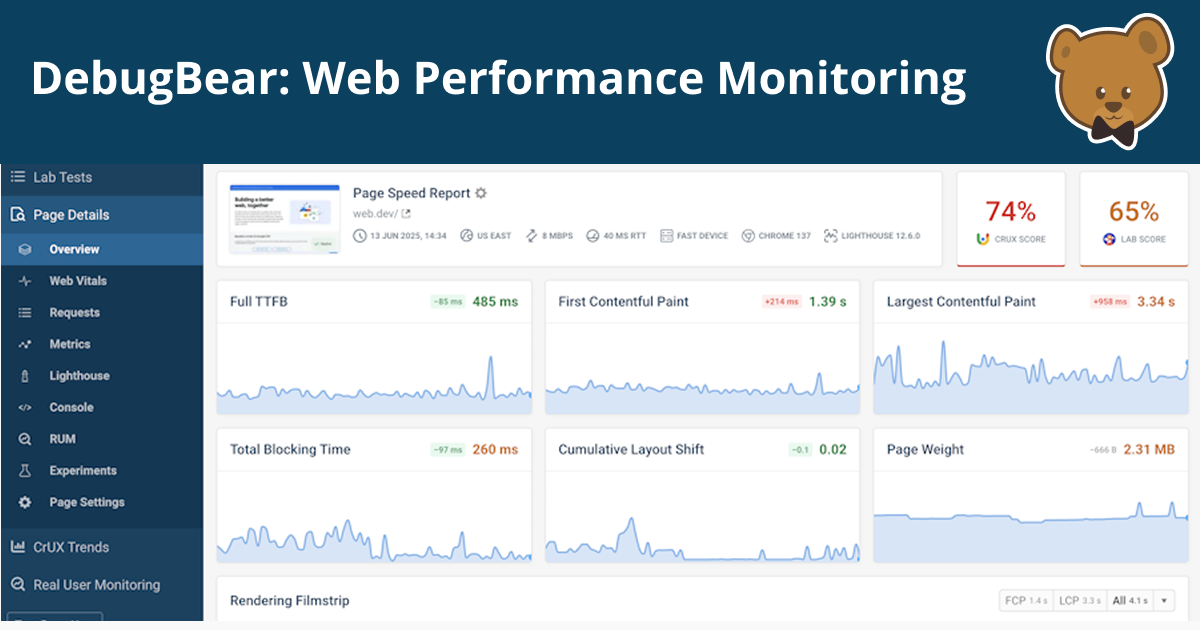
Task: Go to Metrics in the sidebar
Action: [x=70, y=344]
